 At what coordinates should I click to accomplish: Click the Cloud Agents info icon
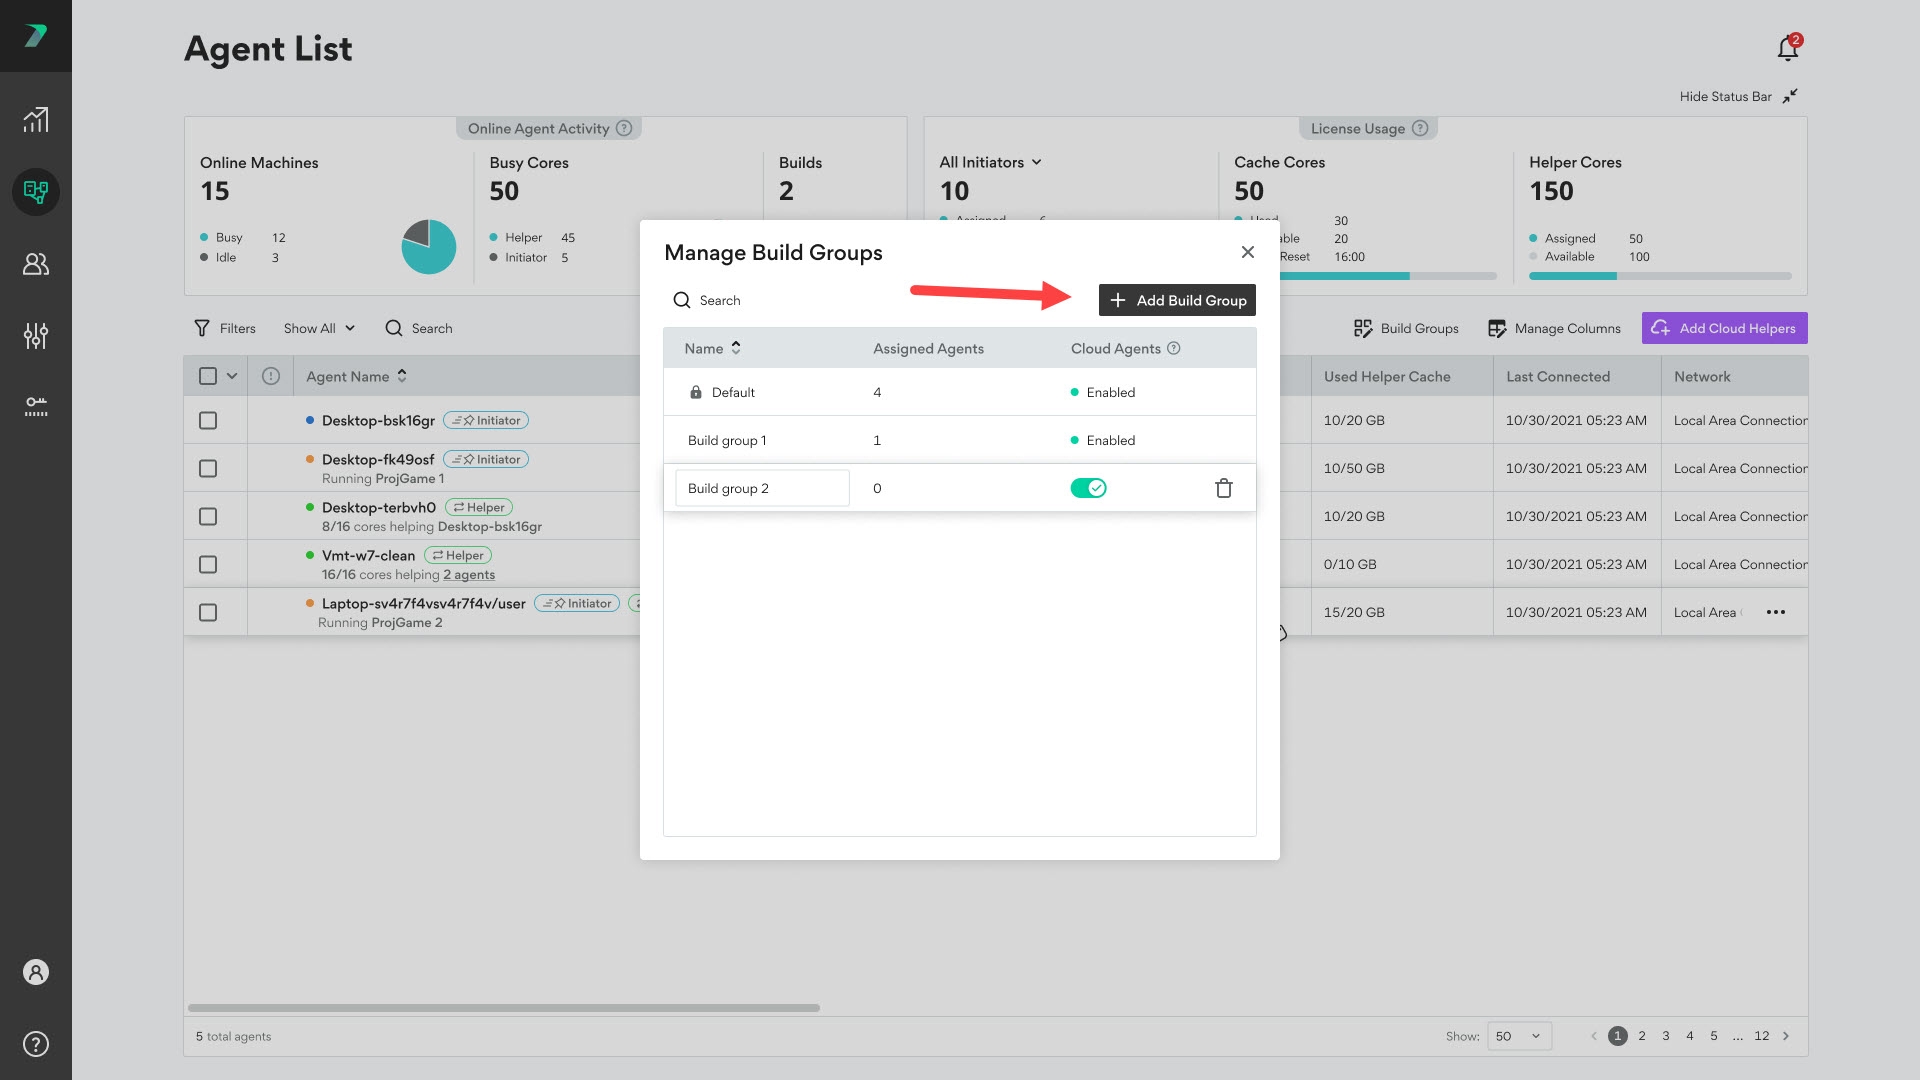1174,348
